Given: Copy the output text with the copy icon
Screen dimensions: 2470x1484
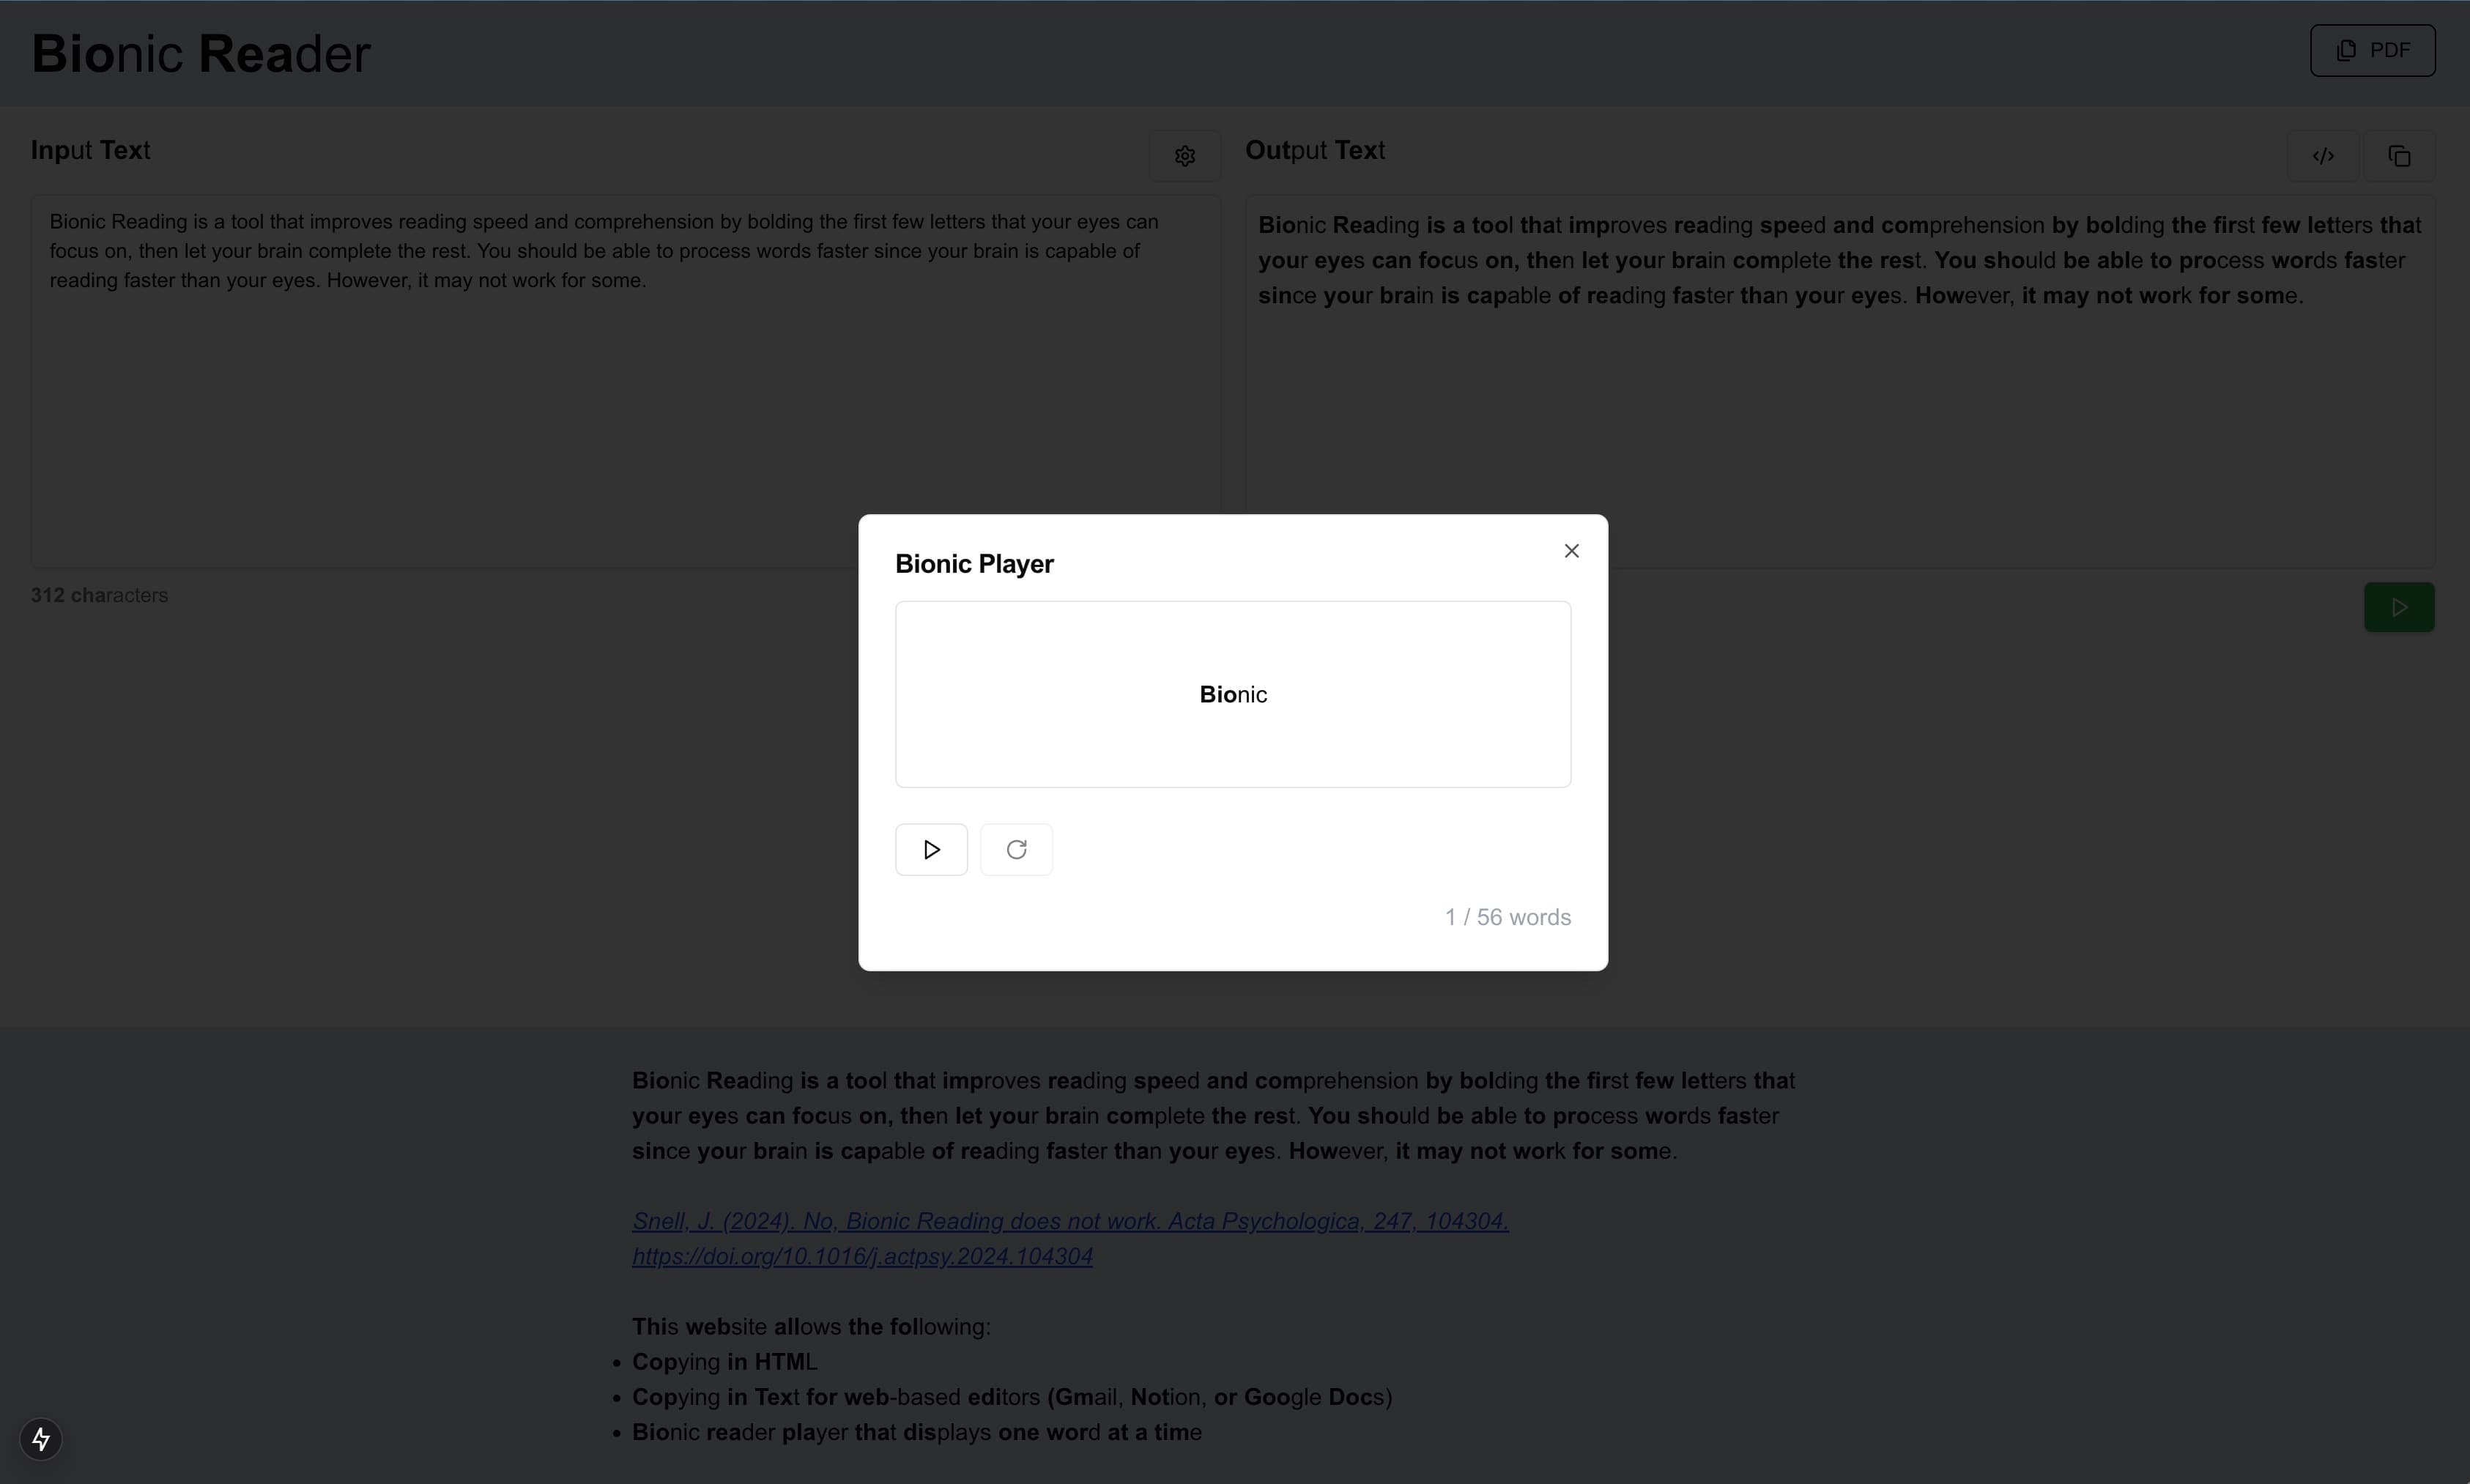Looking at the screenshot, I should (x=2399, y=156).
